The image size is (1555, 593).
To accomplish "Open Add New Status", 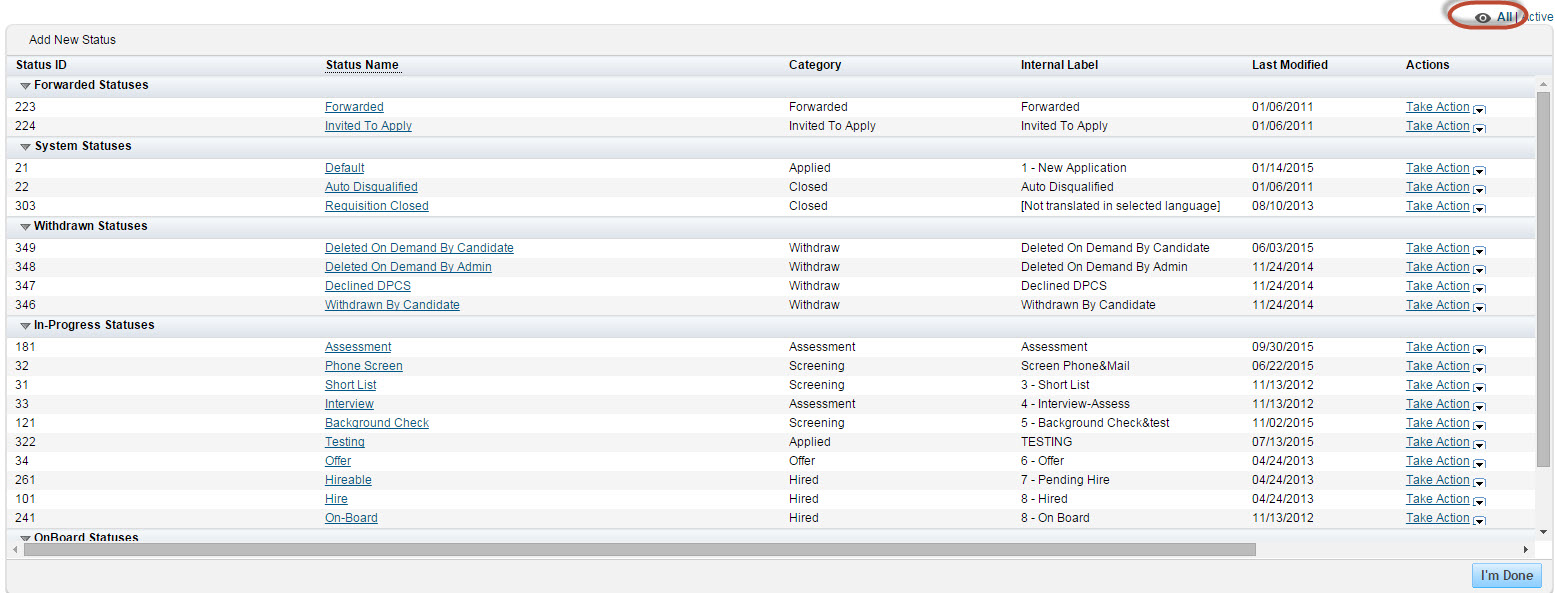I will click(72, 40).
